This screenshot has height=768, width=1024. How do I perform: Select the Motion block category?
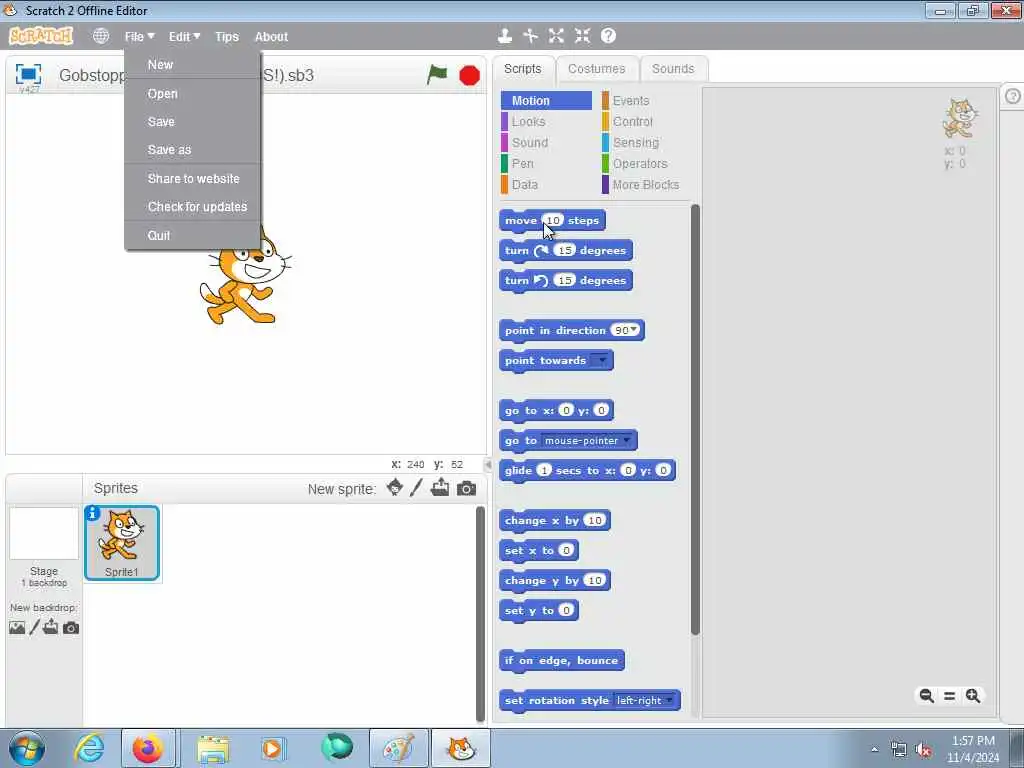547,101
